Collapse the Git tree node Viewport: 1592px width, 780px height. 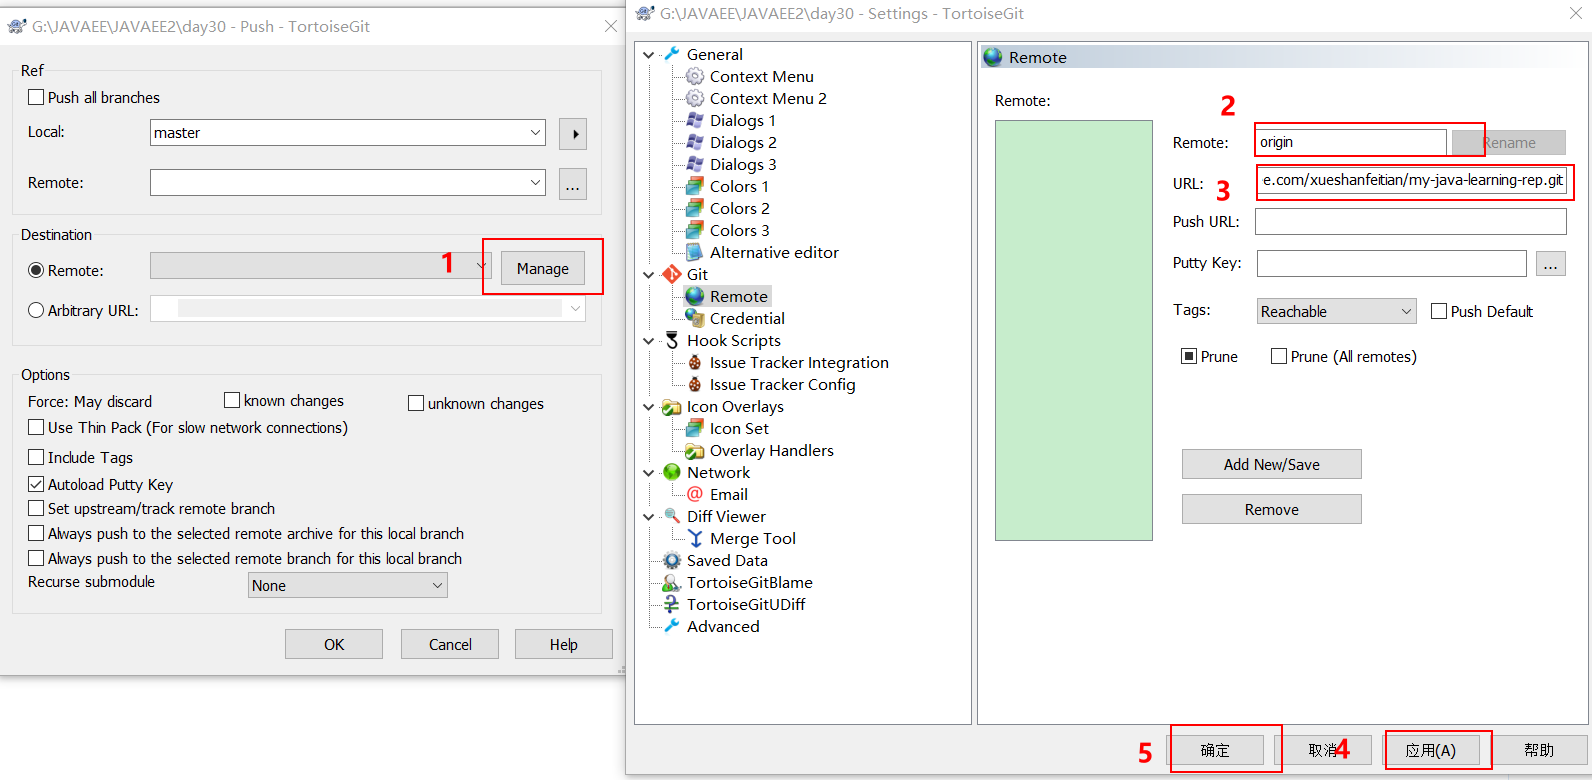[x=649, y=275]
